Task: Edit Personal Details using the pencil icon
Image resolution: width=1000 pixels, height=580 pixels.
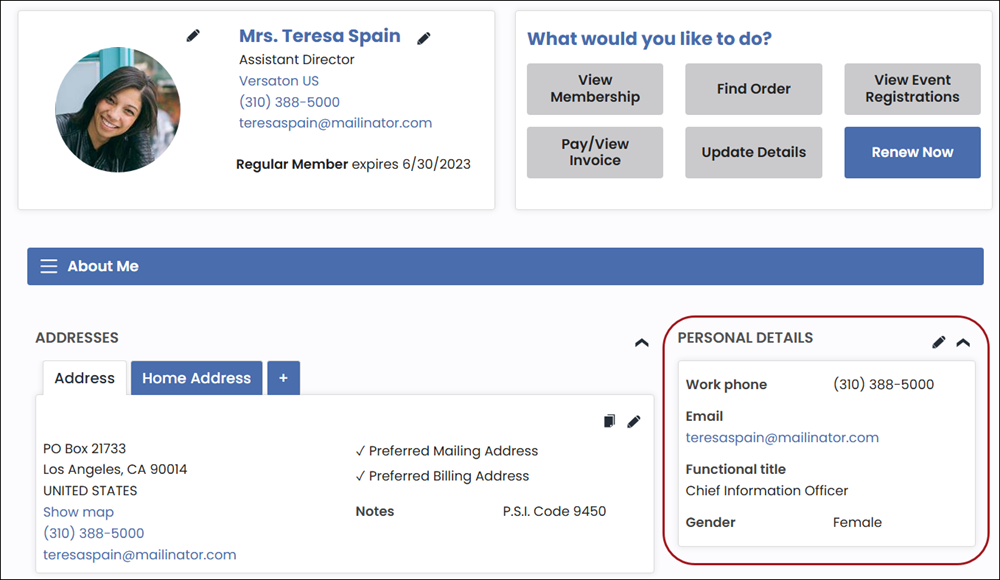Action: (x=938, y=342)
